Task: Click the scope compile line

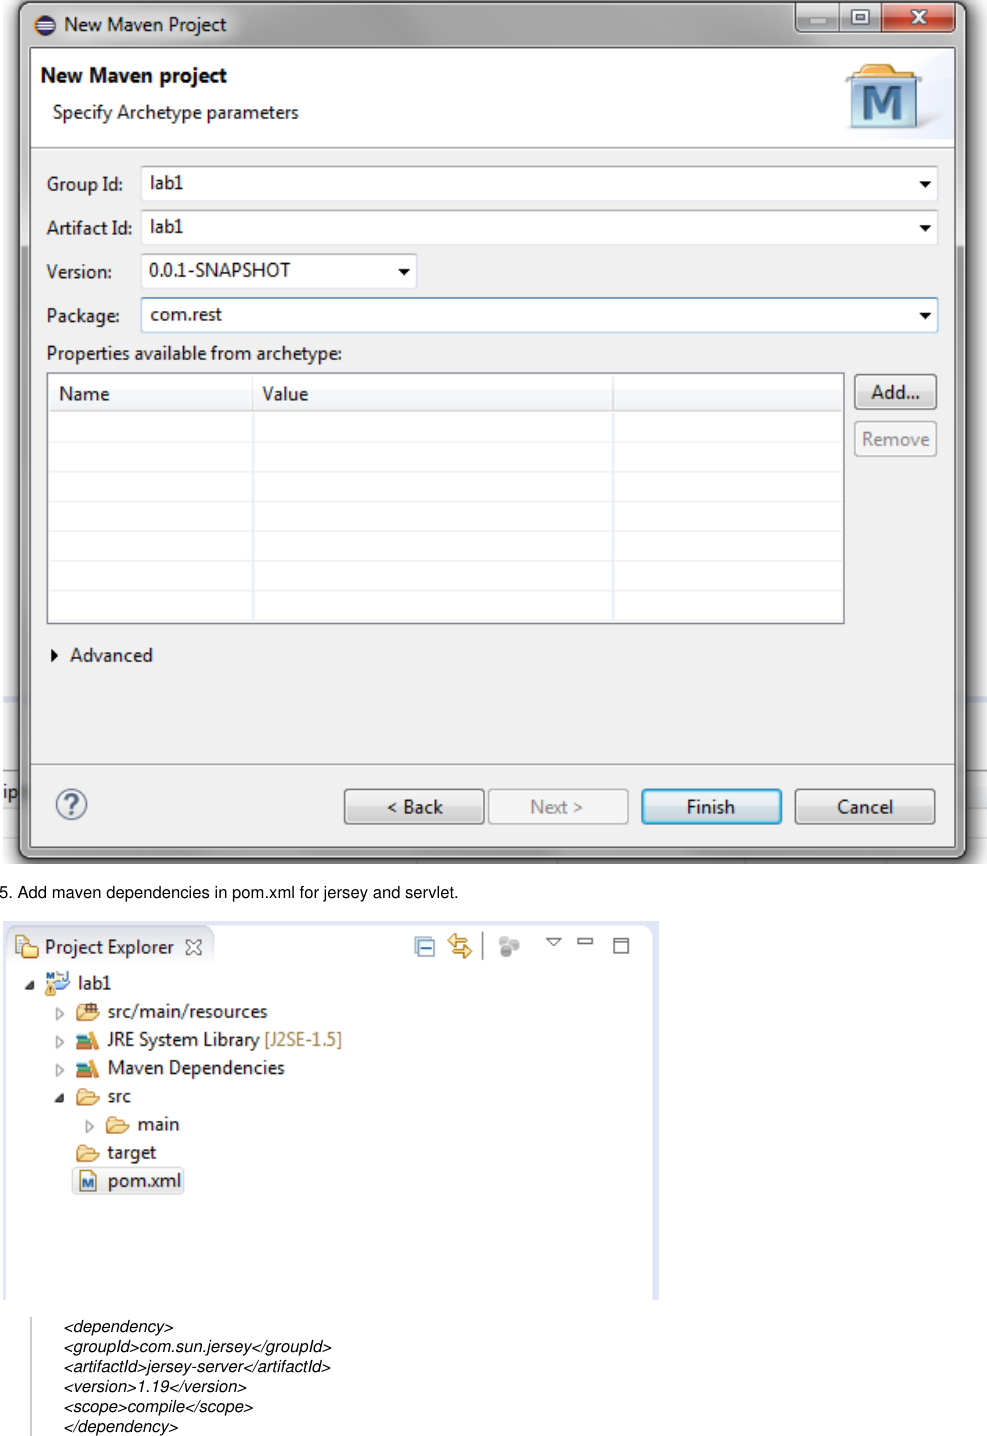Action: point(158,1407)
